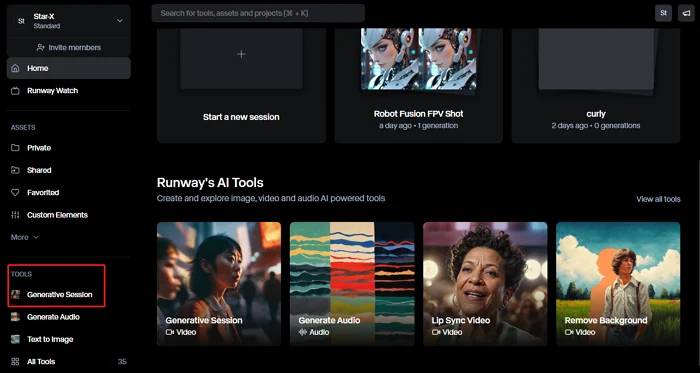
Task: Open the Custom Elements sliders icon
Action: [x=16, y=215]
